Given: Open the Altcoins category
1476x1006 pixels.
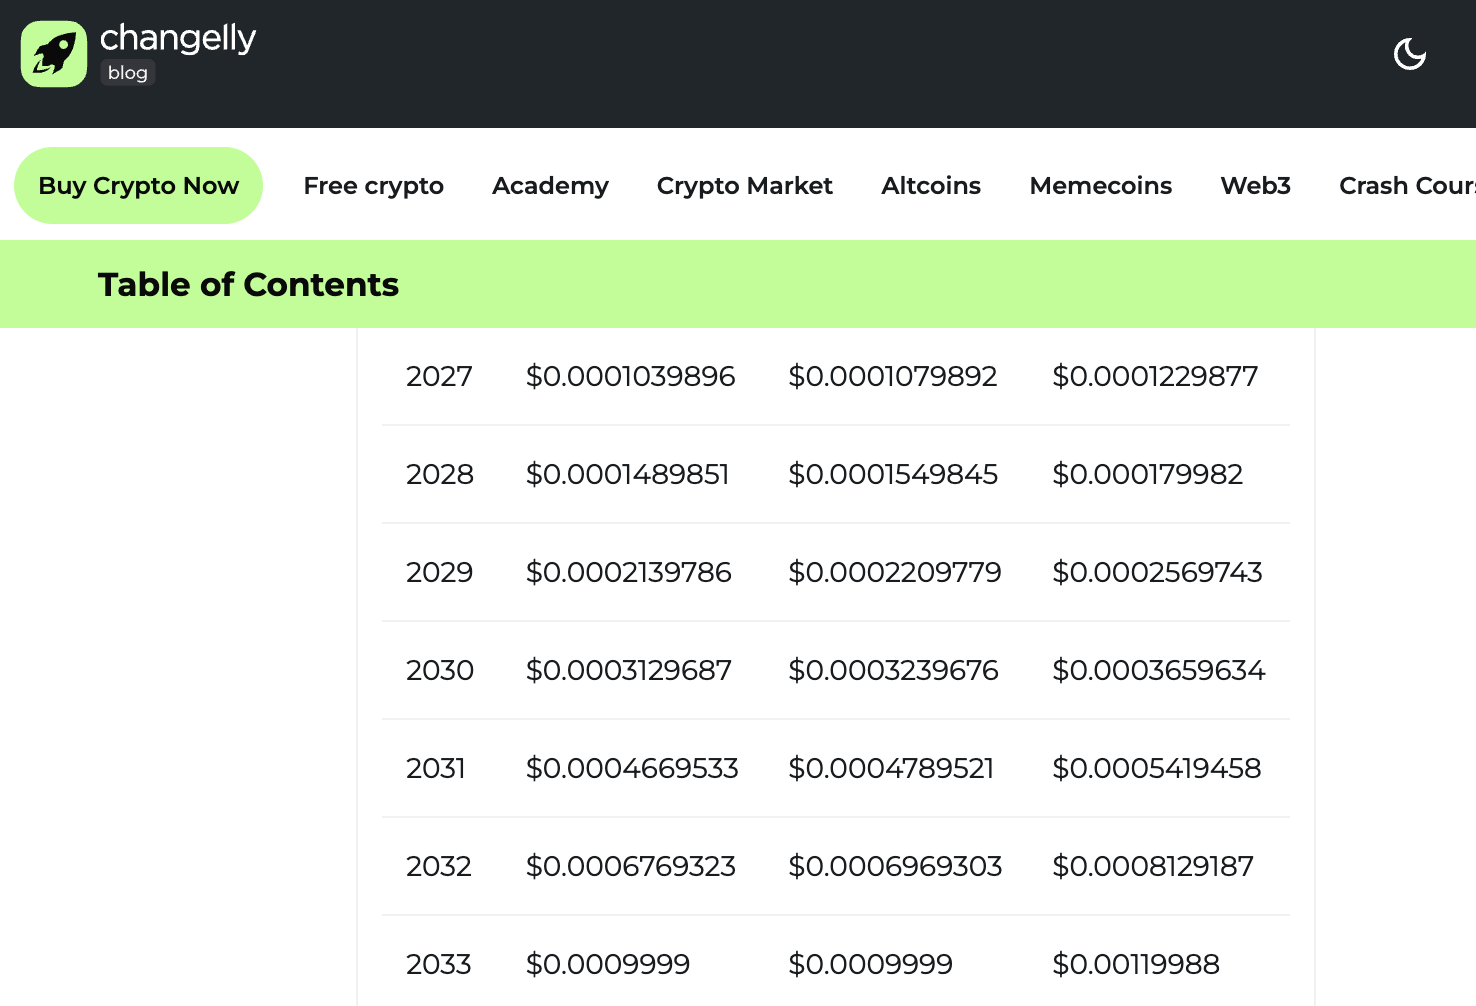Looking at the screenshot, I should [x=930, y=186].
